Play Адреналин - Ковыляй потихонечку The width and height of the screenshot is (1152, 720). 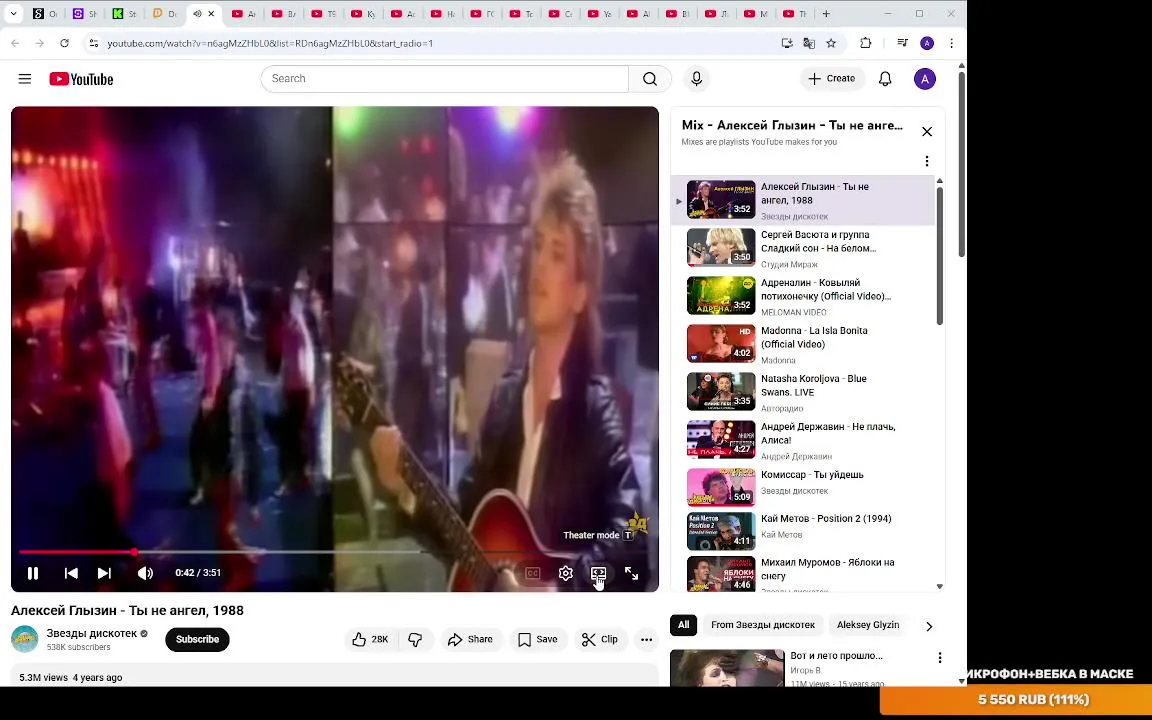pos(802,296)
